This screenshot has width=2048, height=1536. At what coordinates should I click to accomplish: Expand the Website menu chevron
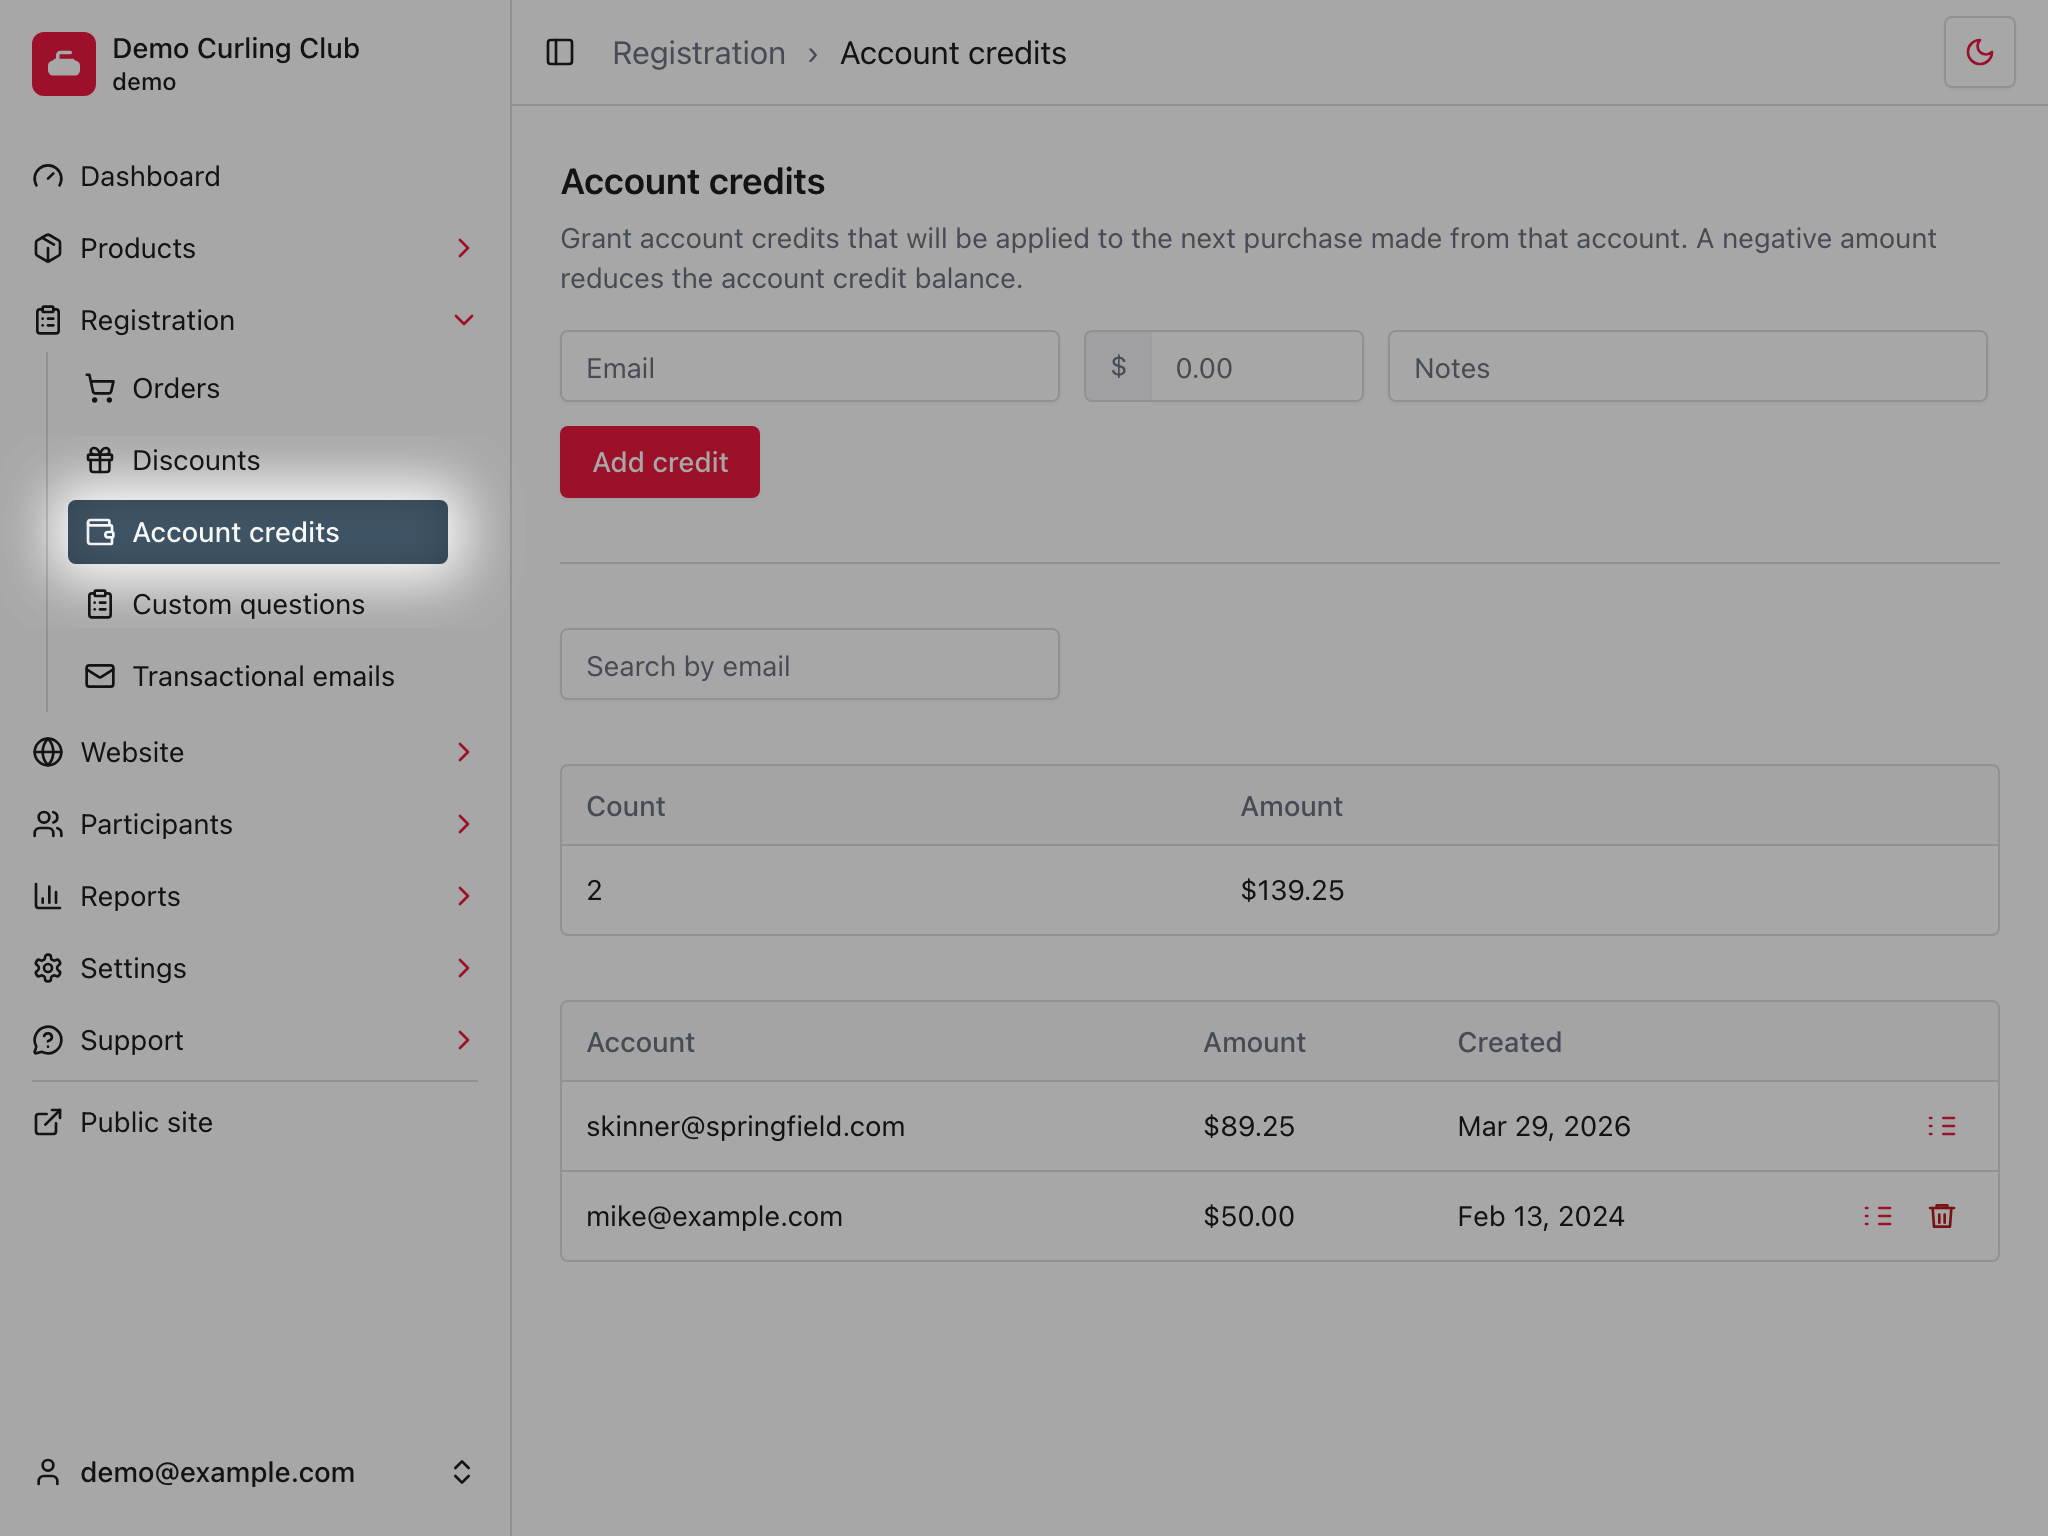point(463,752)
